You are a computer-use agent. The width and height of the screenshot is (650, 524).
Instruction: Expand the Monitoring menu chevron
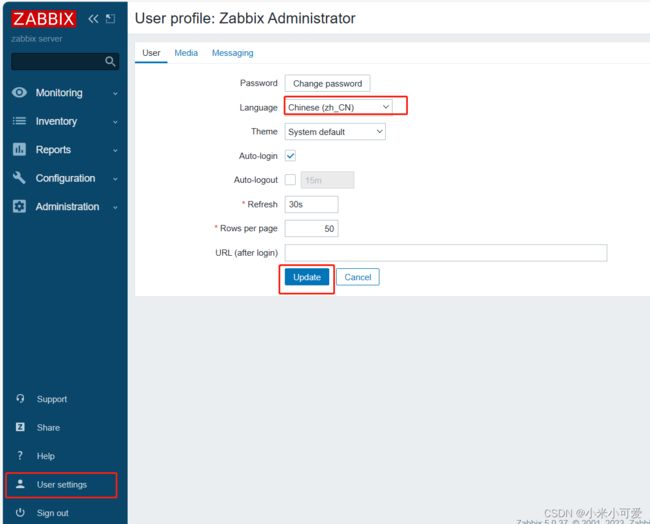click(x=115, y=93)
